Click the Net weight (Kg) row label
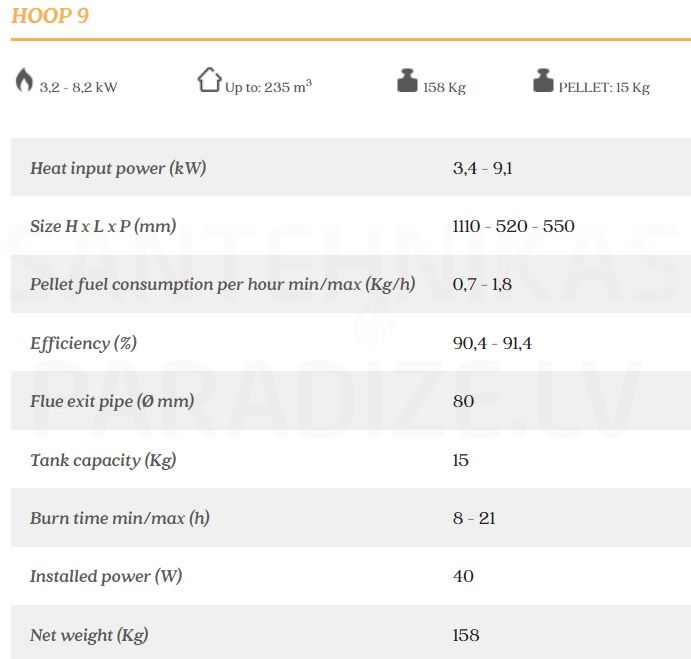The height and width of the screenshot is (659, 691). (89, 635)
